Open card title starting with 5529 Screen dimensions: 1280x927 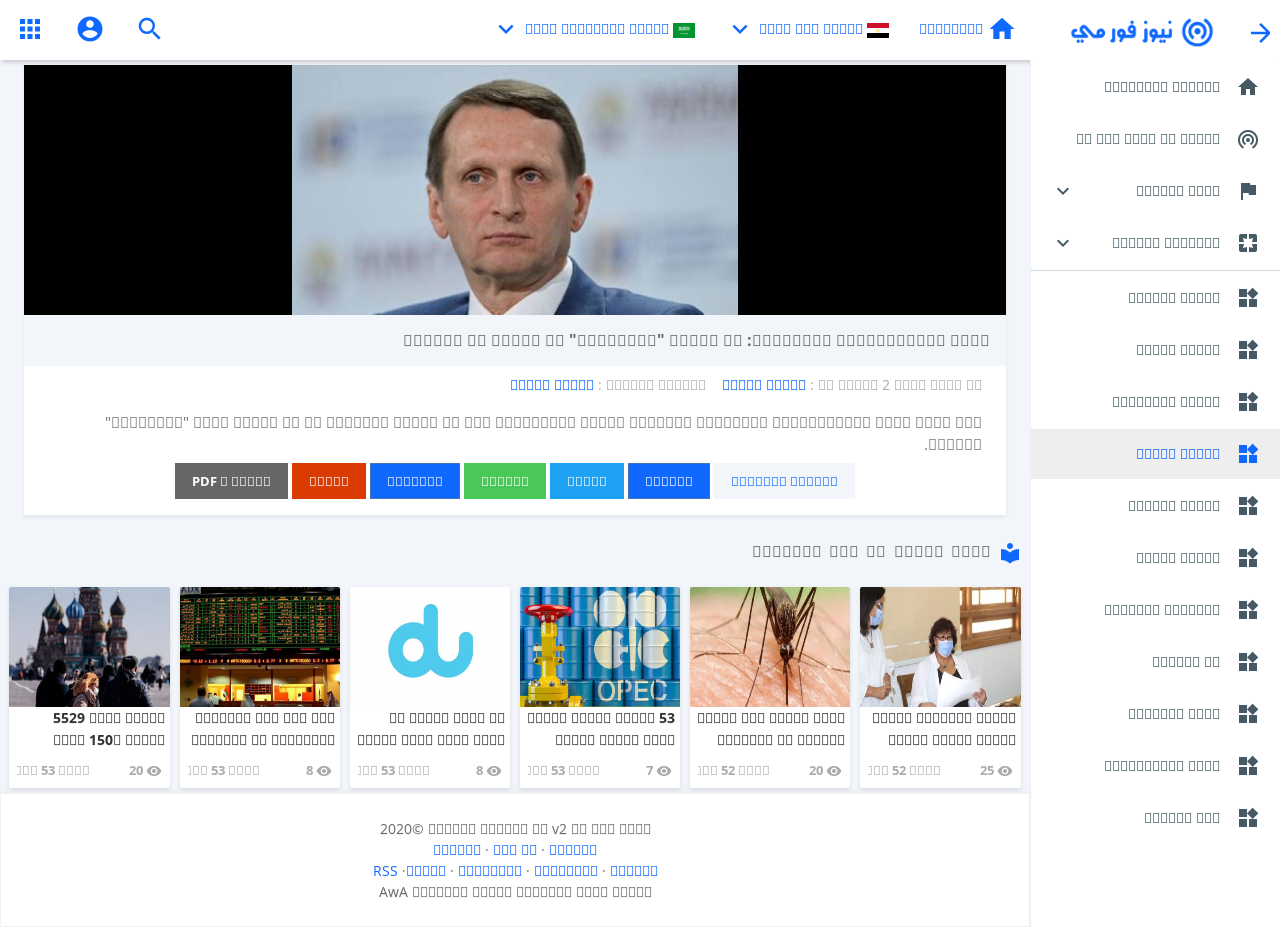tap(109, 729)
